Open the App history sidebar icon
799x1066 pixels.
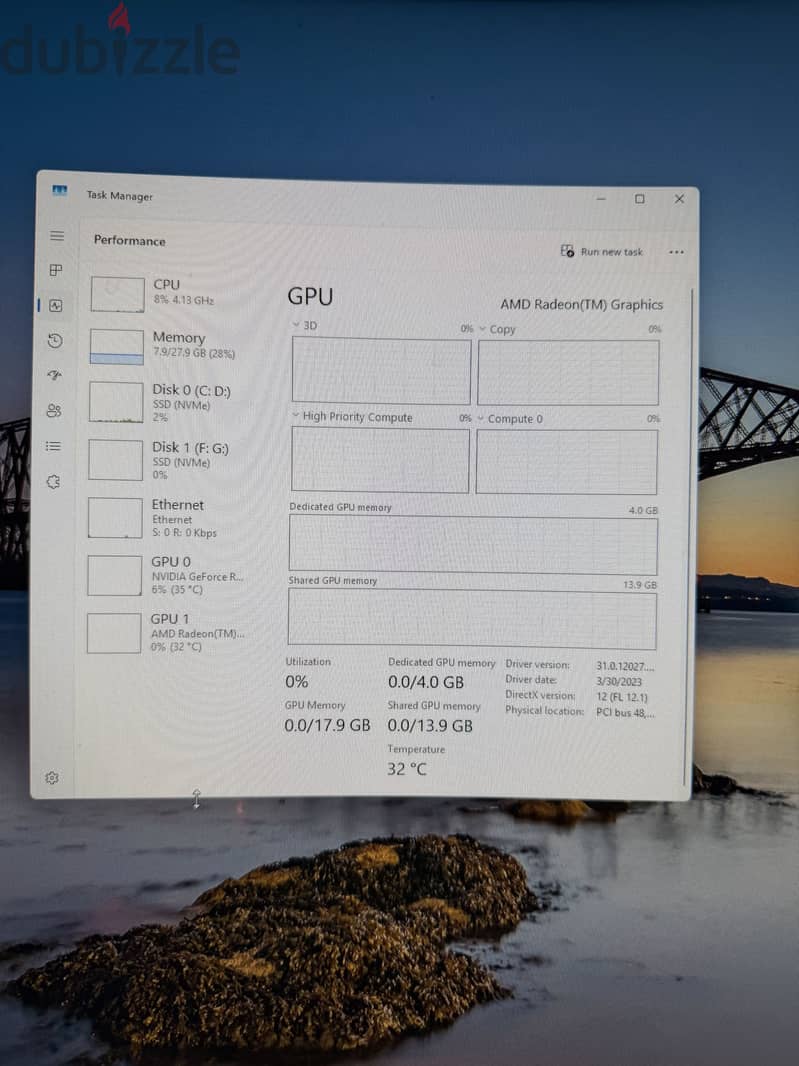(x=55, y=341)
